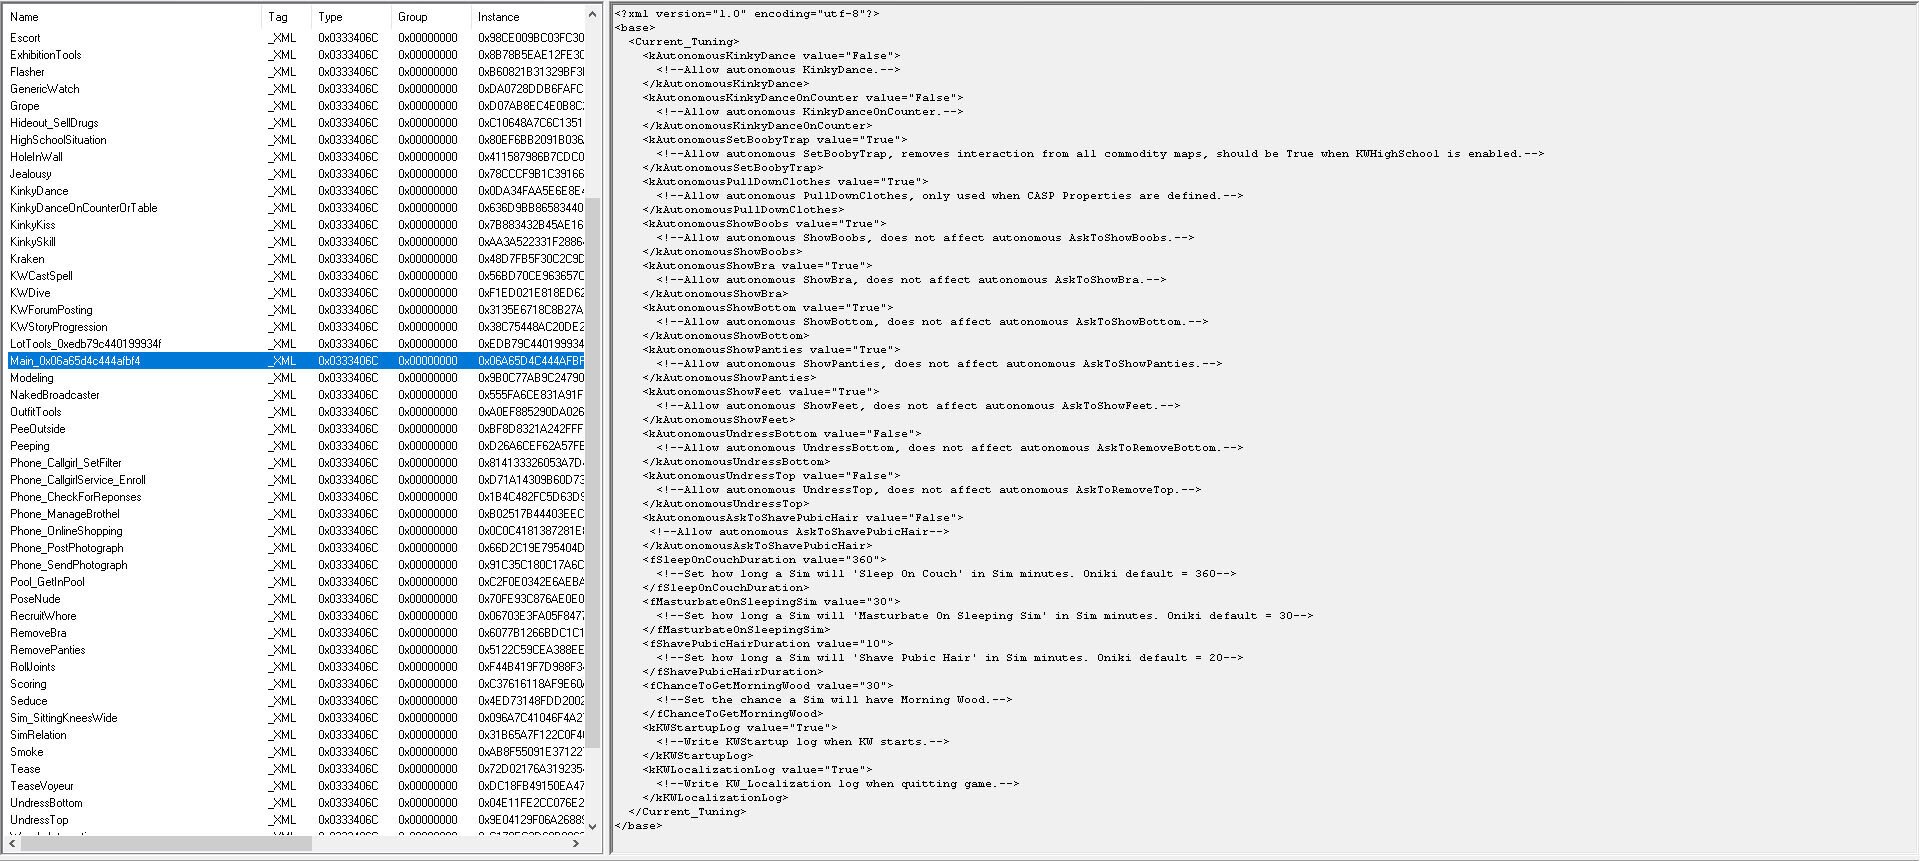The height and width of the screenshot is (861, 1920).
Task: Click the opening Current_Tuning tag in XML
Action: coord(684,42)
